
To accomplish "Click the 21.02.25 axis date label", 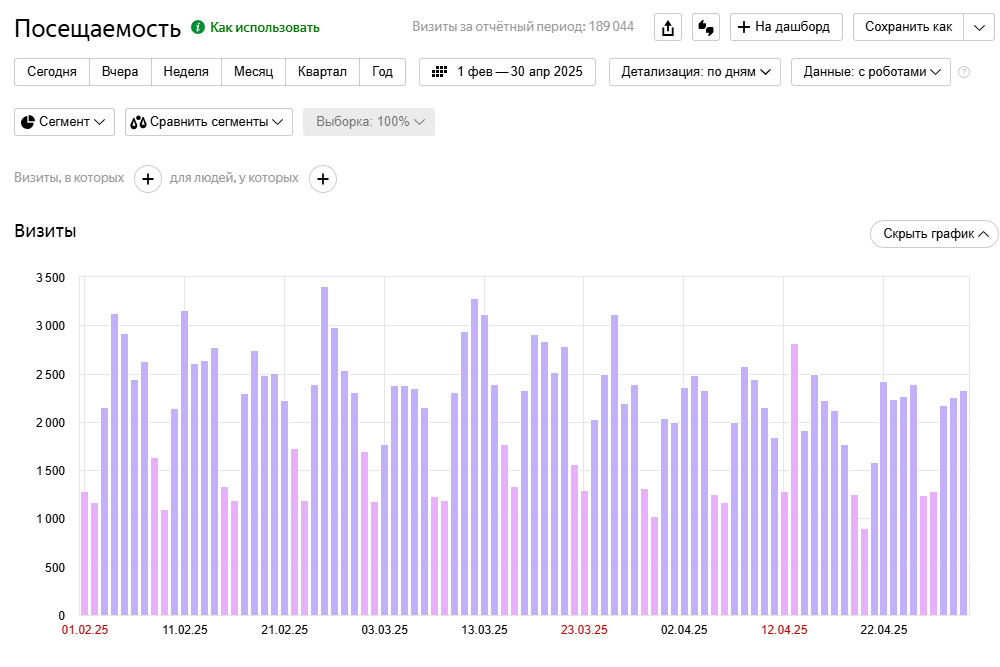I will [x=284, y=630].
